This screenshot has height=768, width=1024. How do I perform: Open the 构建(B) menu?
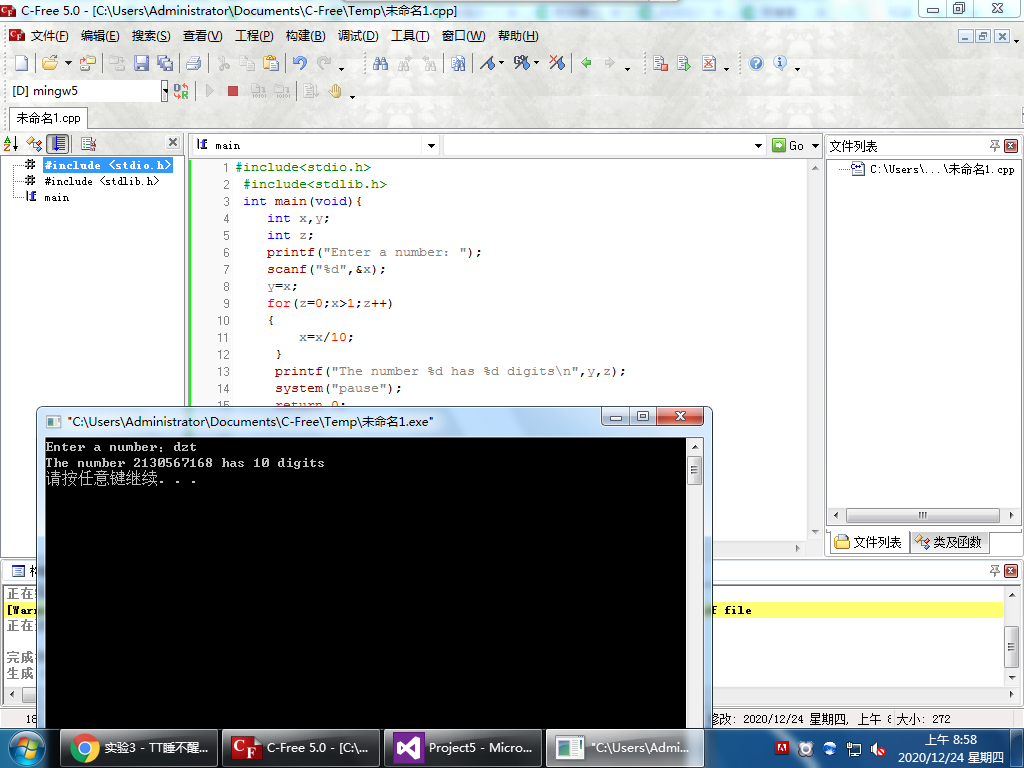pos(305,36)
